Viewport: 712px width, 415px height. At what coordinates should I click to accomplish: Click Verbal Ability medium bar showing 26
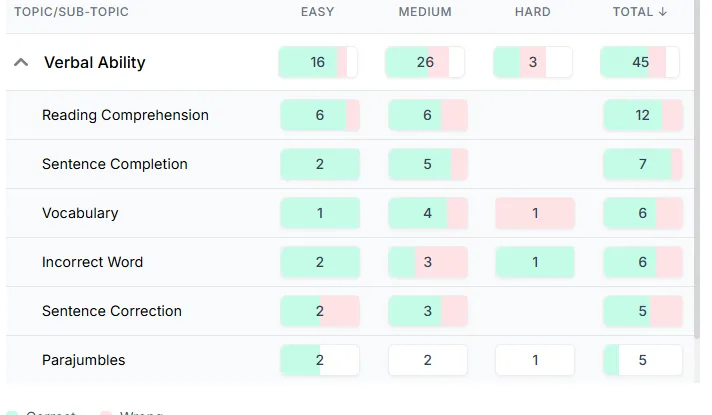coord(425,62)
